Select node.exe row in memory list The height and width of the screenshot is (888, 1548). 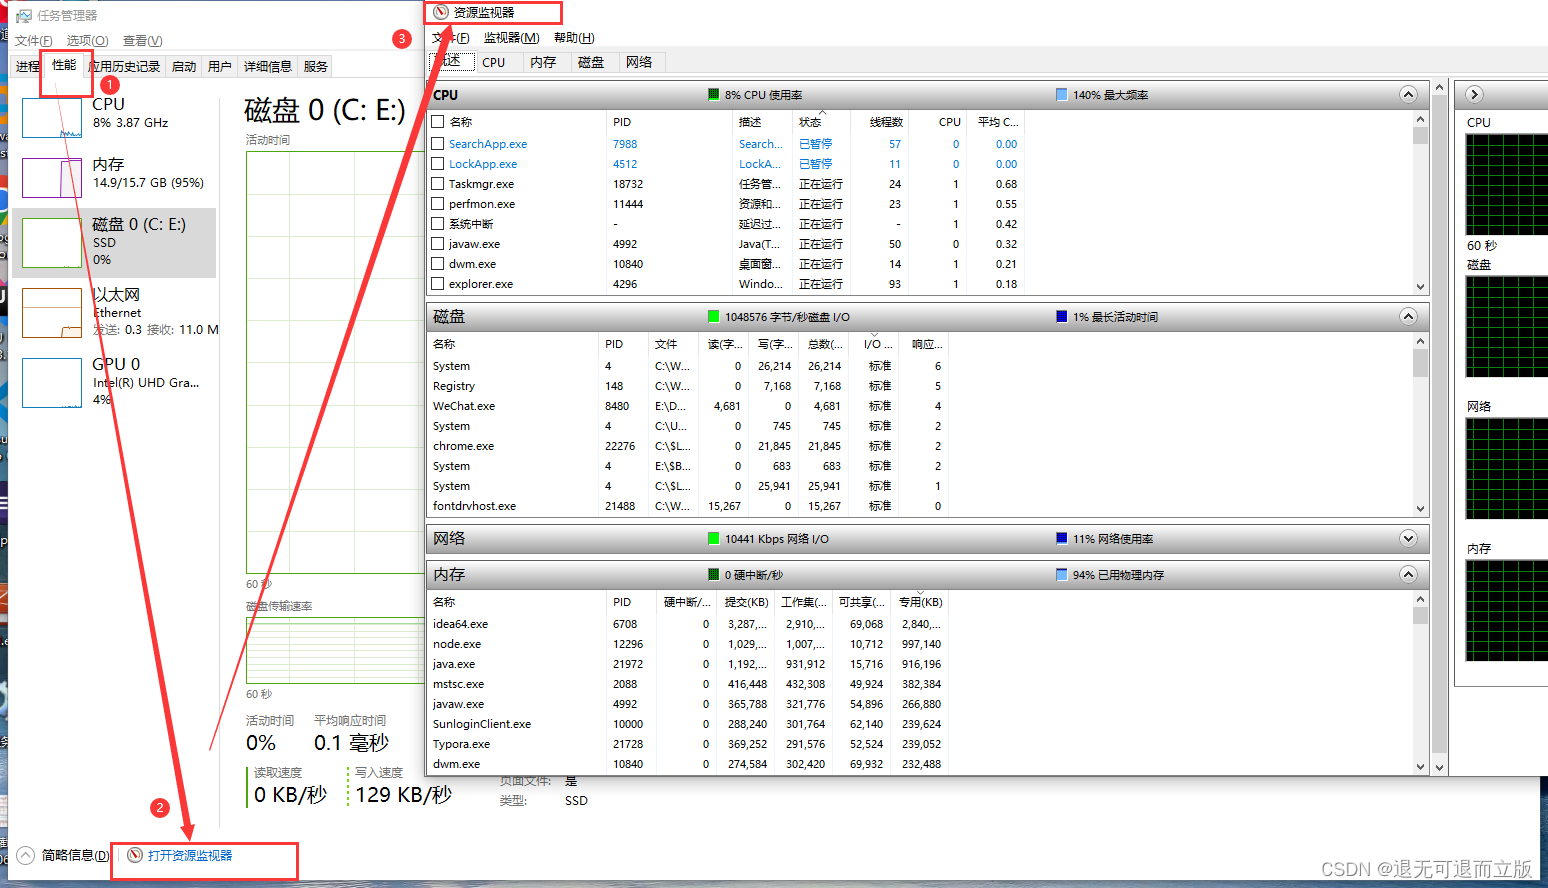coord(688,644)
